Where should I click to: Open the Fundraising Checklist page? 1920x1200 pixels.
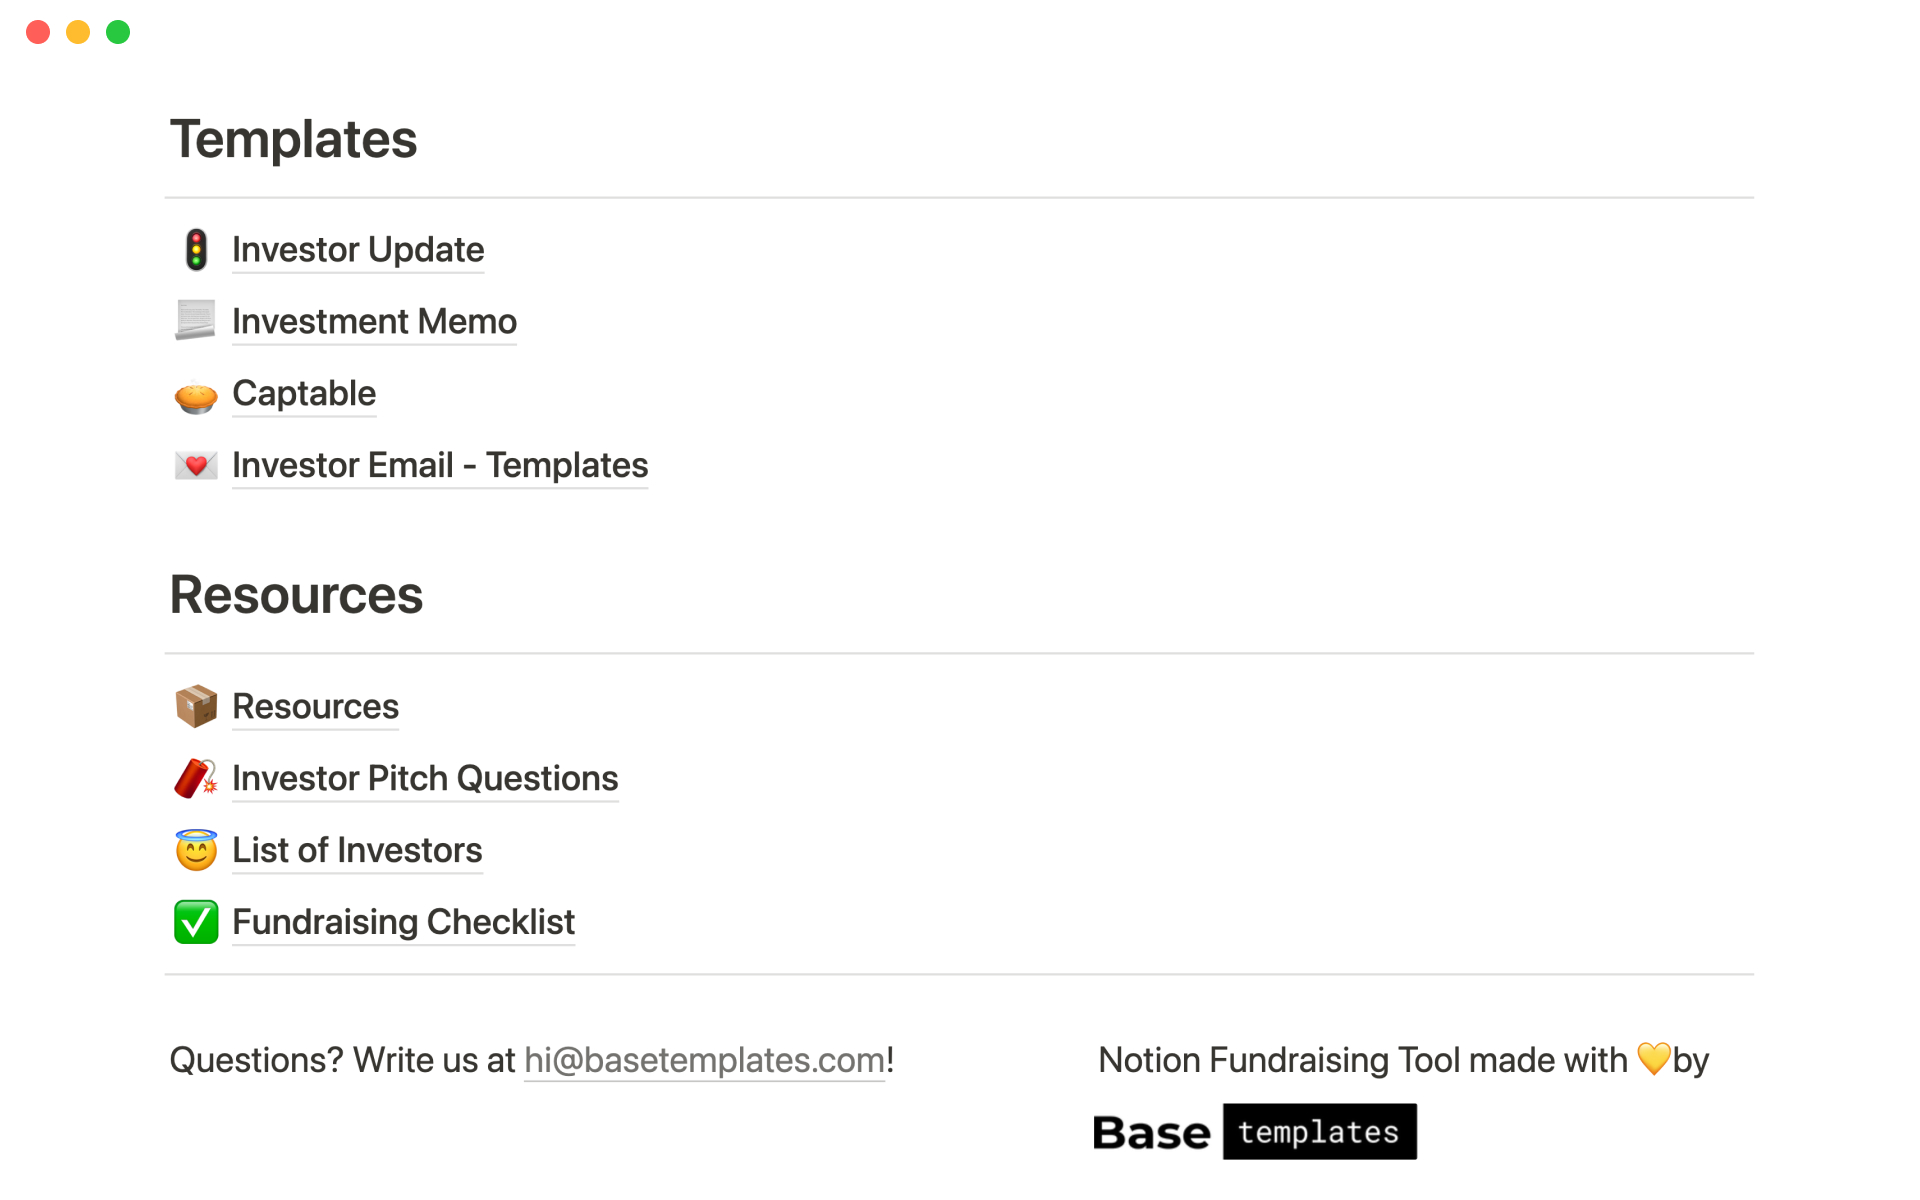[403, 922]
